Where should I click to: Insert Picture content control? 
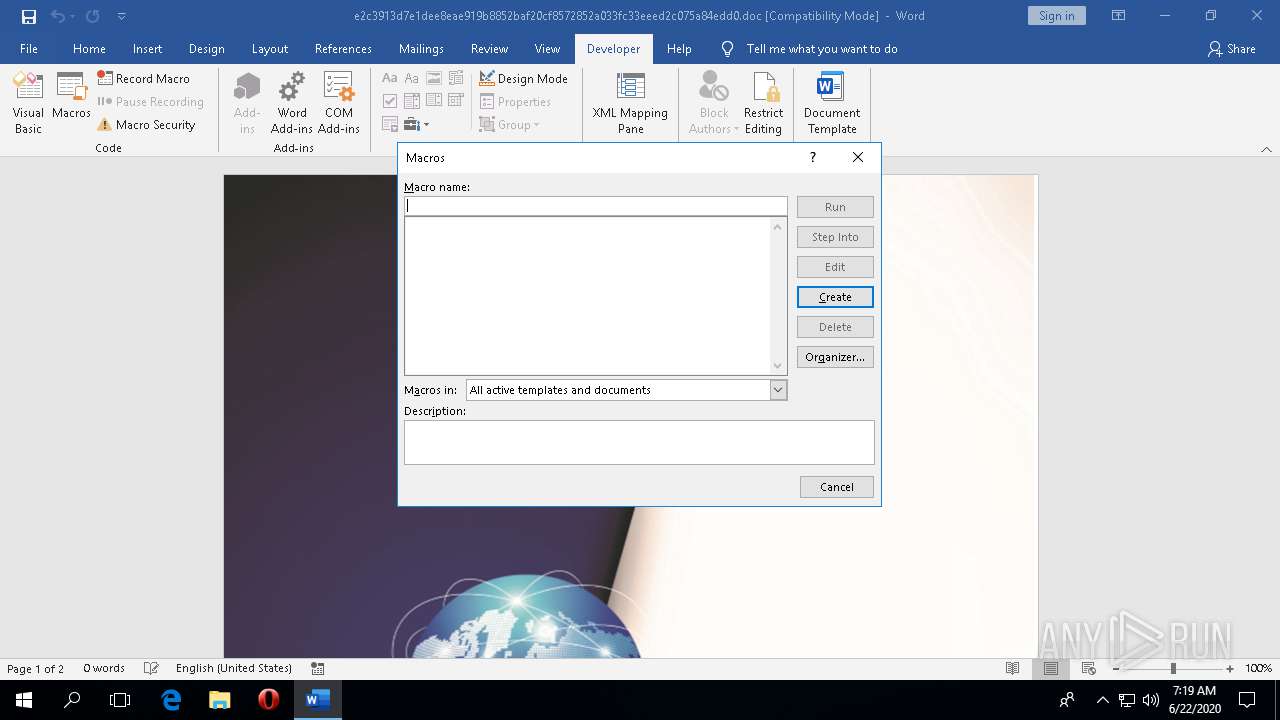click(434, 78)
